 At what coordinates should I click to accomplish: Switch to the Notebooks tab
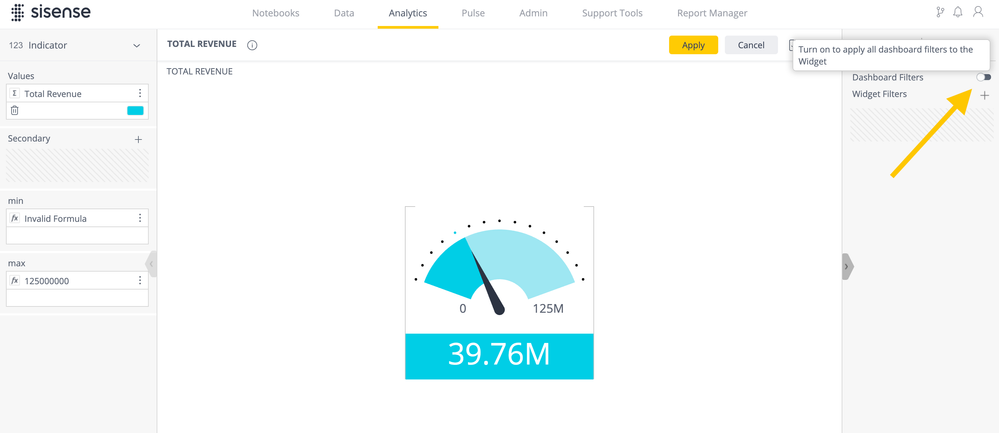tap(275, 13)
